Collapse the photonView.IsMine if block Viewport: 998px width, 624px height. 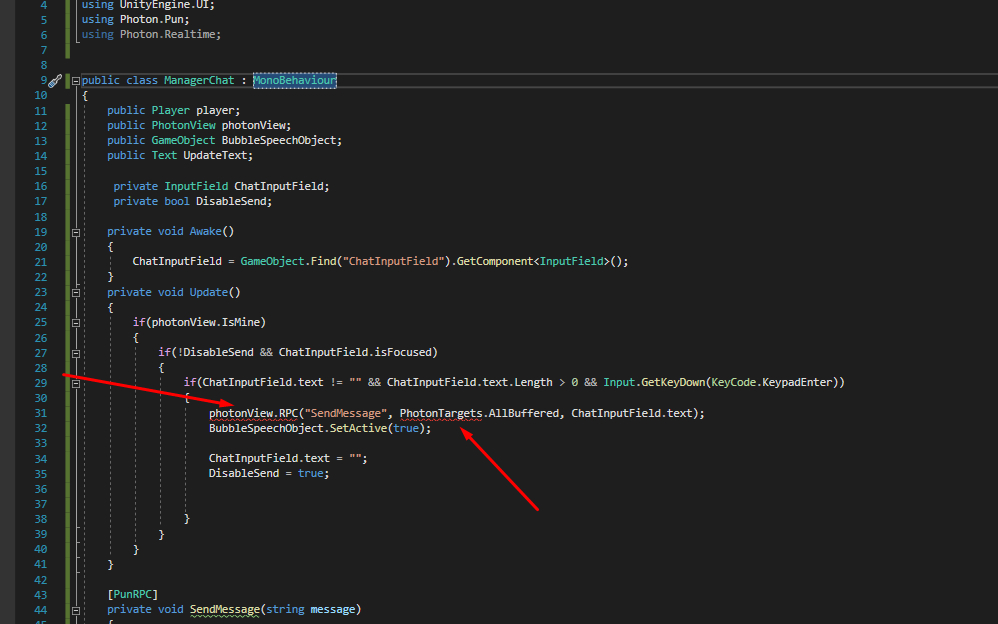tap(76, 323)
